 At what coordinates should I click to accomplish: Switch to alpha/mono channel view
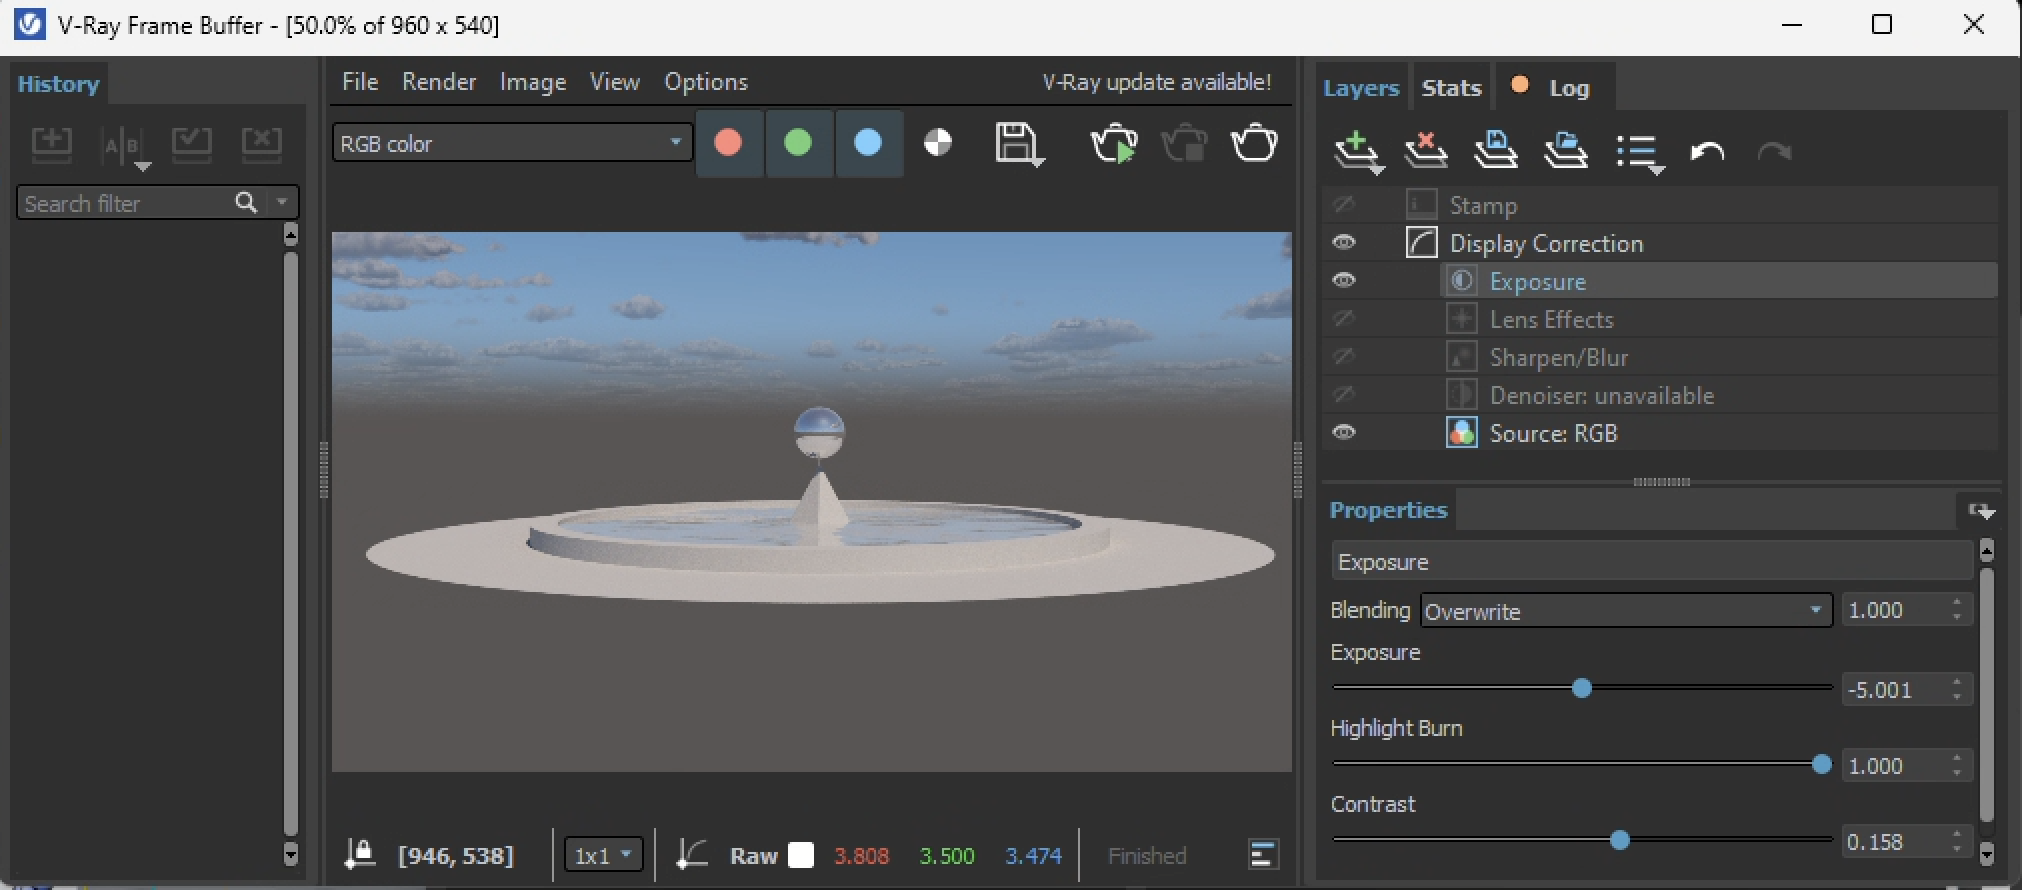coord(937,144)
